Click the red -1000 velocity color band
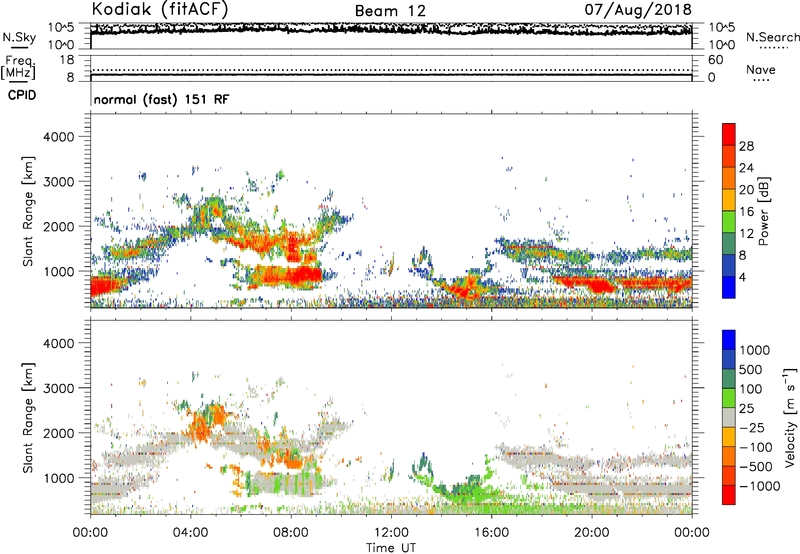Image resolution: width=800 pixels, height=554 pixels. click(x=729, y=495)
